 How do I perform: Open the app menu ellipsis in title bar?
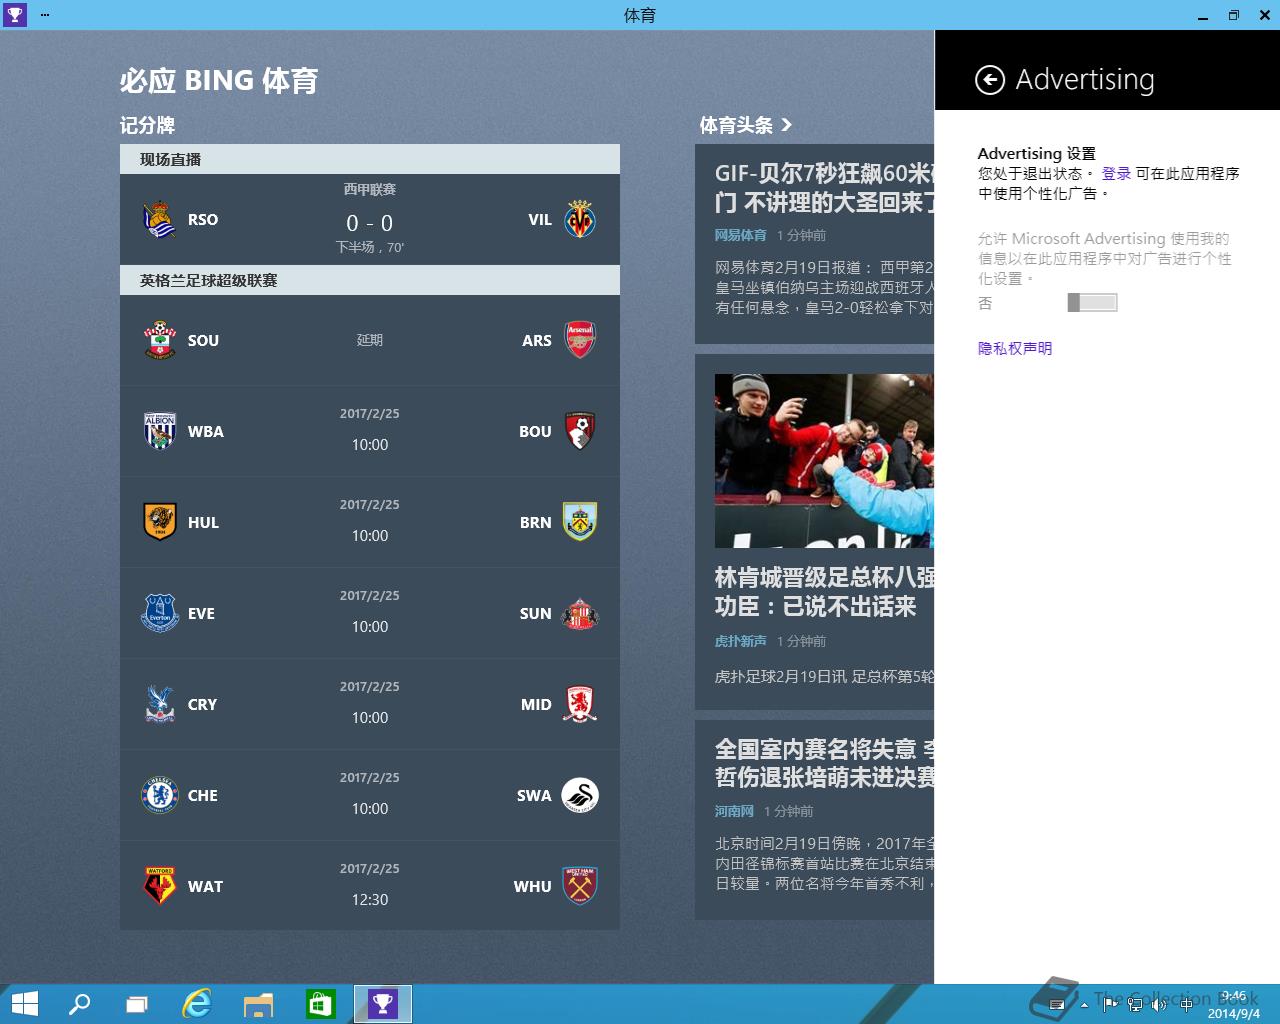[x=45, y=15]
